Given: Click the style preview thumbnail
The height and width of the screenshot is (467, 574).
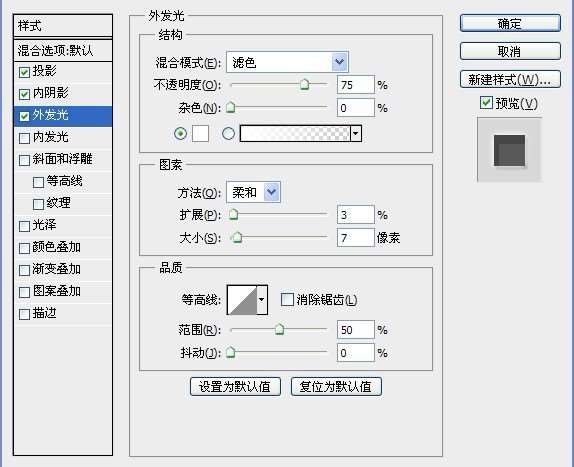Looking at the screenshot, I should (x=509, y=150).
